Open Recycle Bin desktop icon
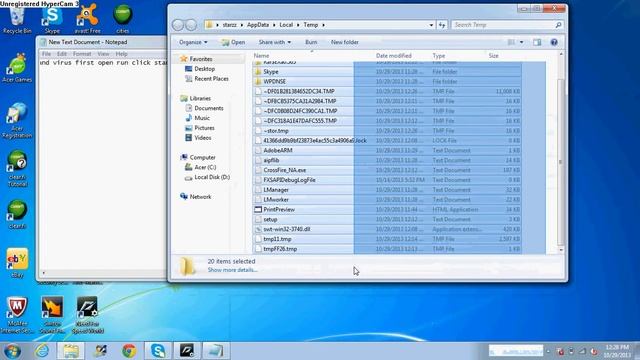Image resolution: width=640 pixels, height=360 pixels. coord(17,20)
